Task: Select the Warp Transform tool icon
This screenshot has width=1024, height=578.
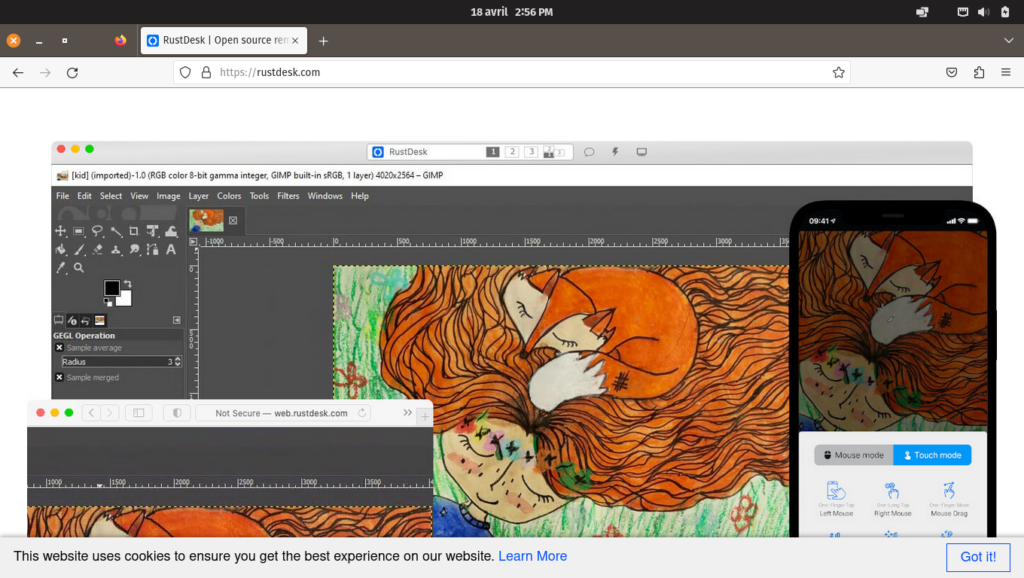Action: point(171,231)
